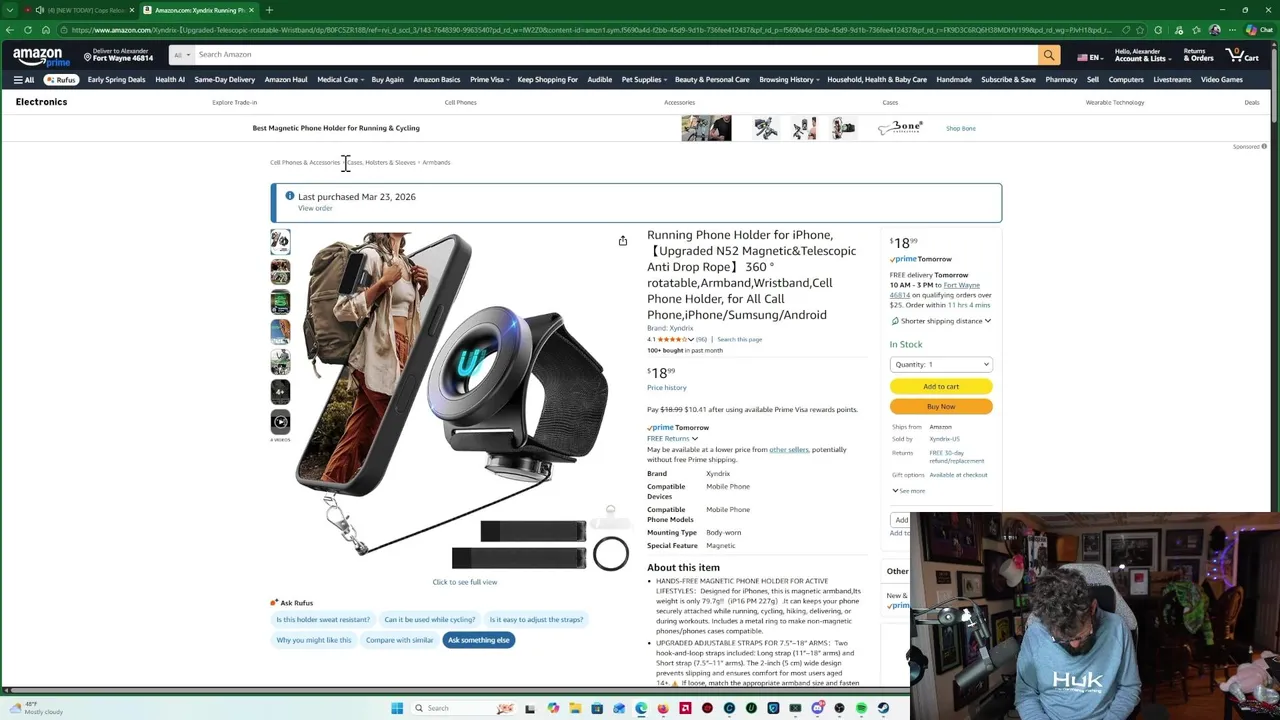Open the Video Games nav item
The width and height of the screenshot is (1280, 720).
pyautogui.click(x=1222, y=80)
